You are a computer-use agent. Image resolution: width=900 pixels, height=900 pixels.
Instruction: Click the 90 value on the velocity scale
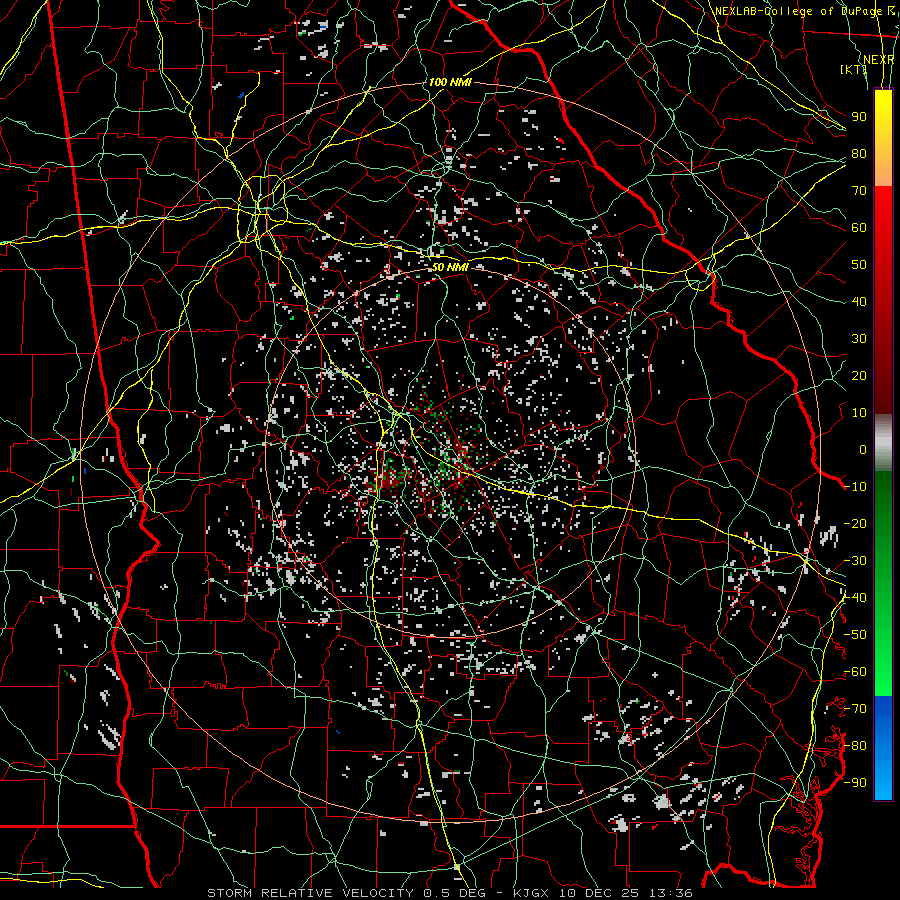(859, 117)
